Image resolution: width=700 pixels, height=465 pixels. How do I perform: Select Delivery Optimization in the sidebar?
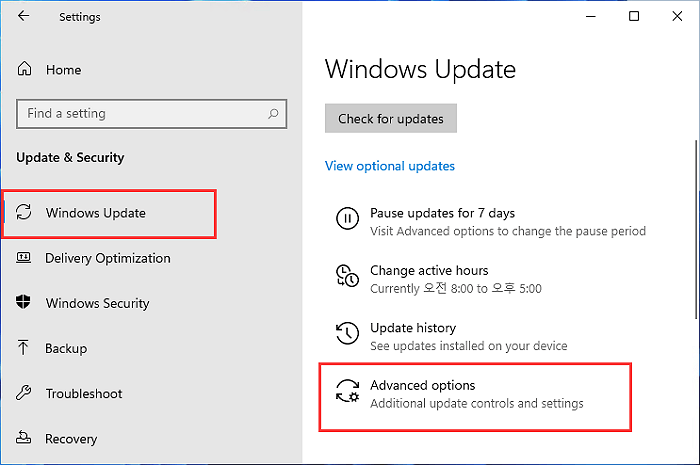pyautogui.click(x=108, y=258)
